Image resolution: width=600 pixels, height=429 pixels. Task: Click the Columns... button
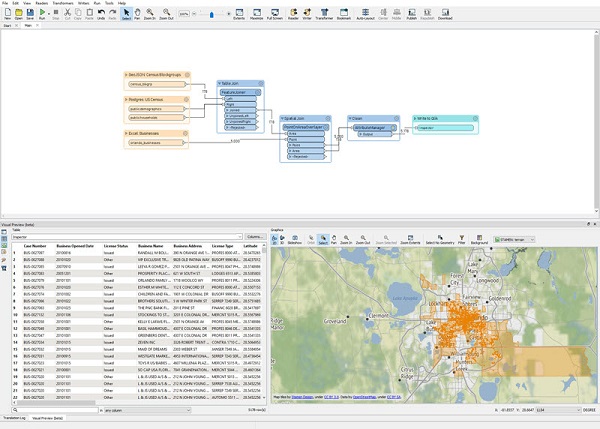[254, 236]
